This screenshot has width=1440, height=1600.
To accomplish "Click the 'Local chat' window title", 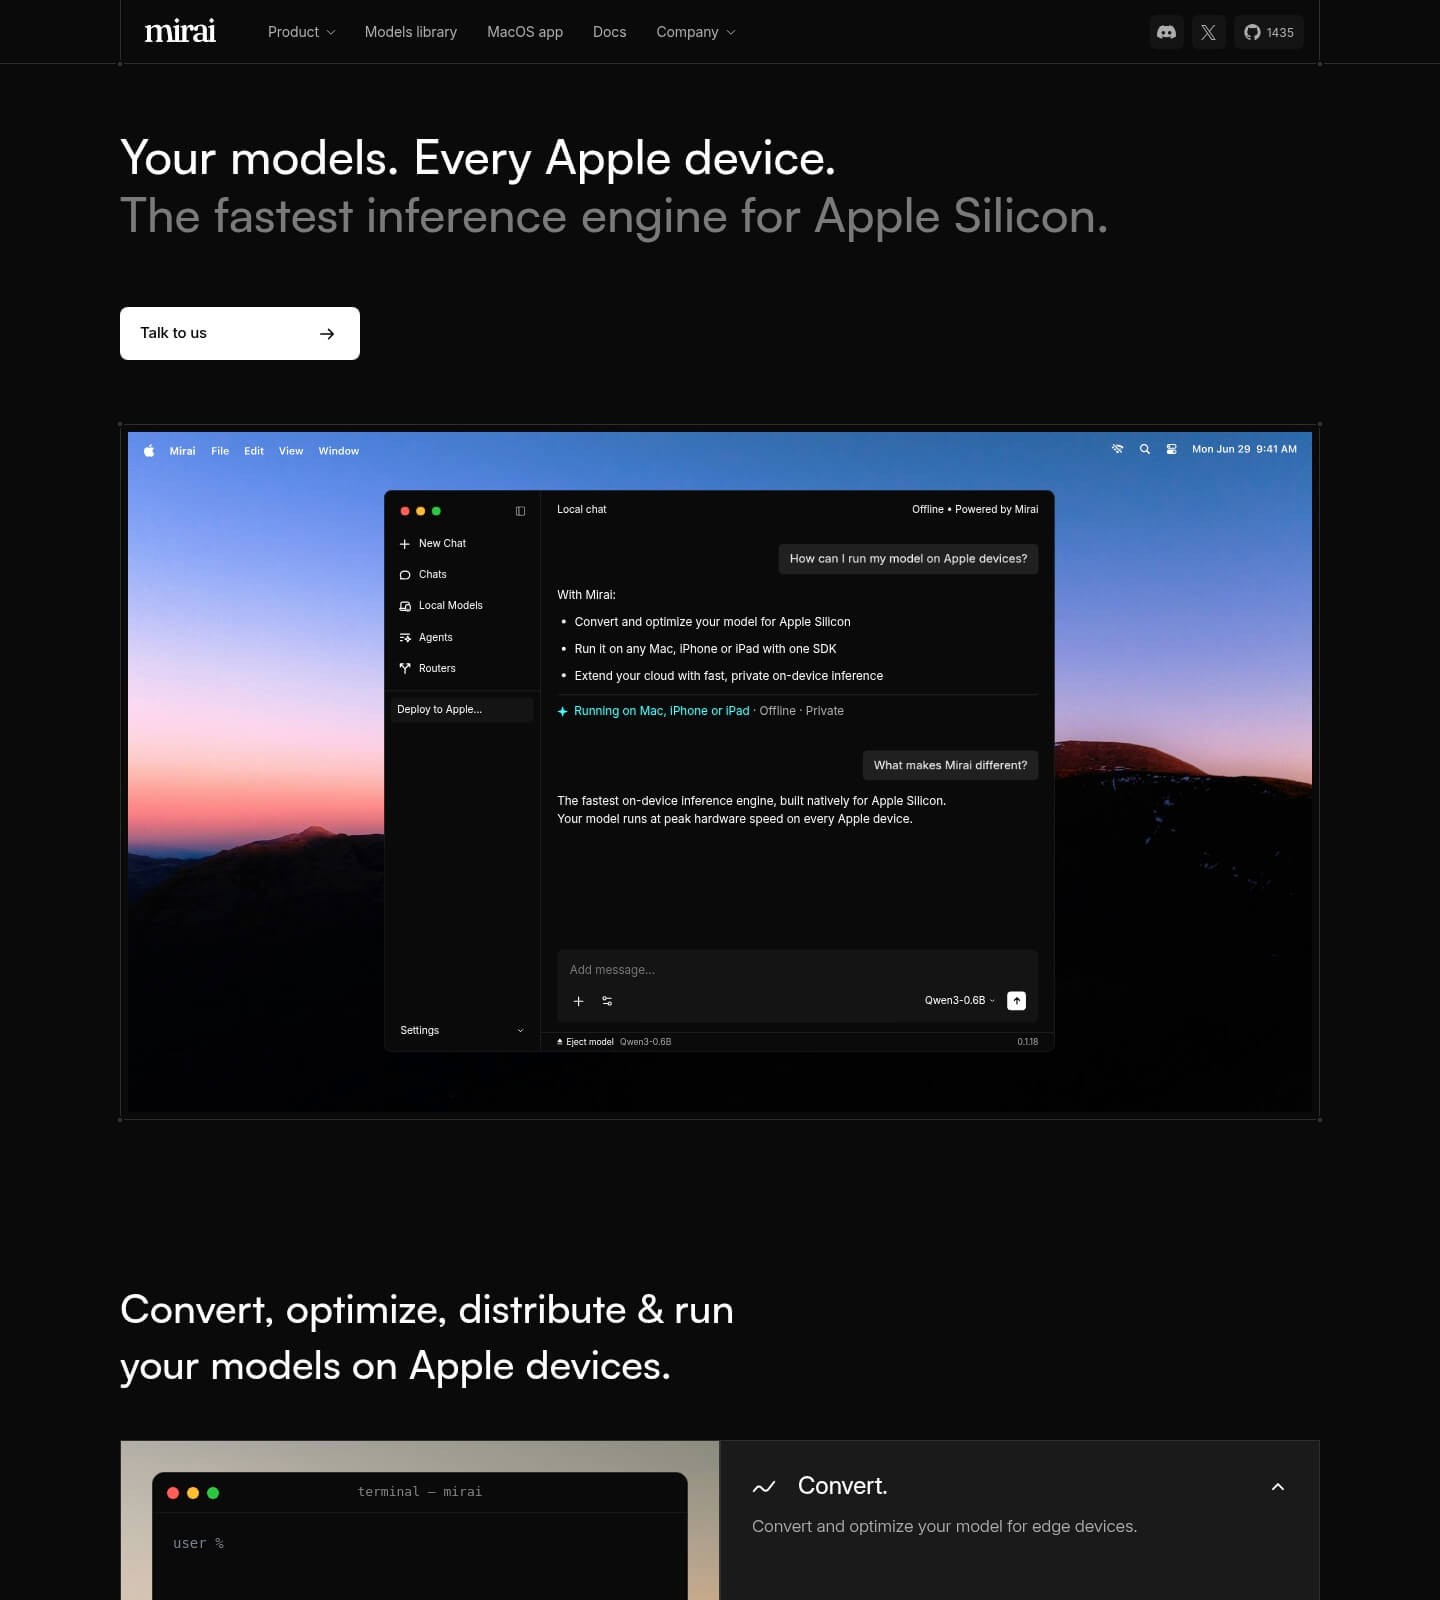I will coord(582,510).
